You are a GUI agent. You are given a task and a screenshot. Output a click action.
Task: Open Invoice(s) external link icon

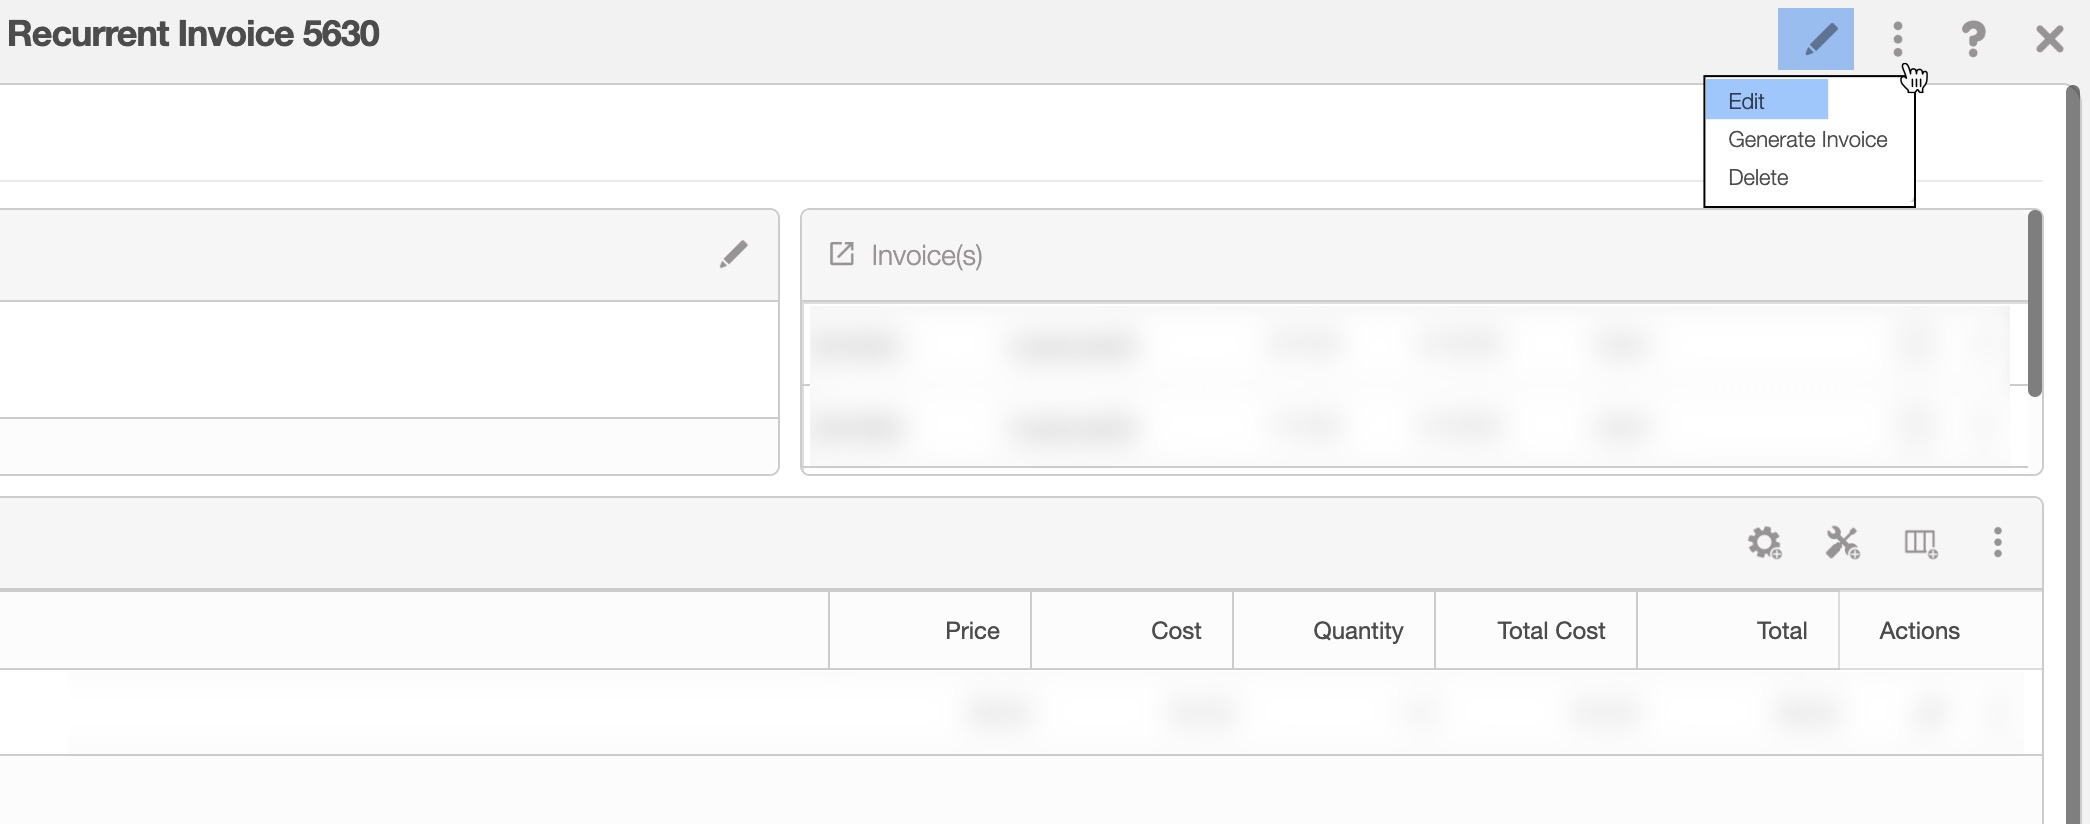(842, 254)
